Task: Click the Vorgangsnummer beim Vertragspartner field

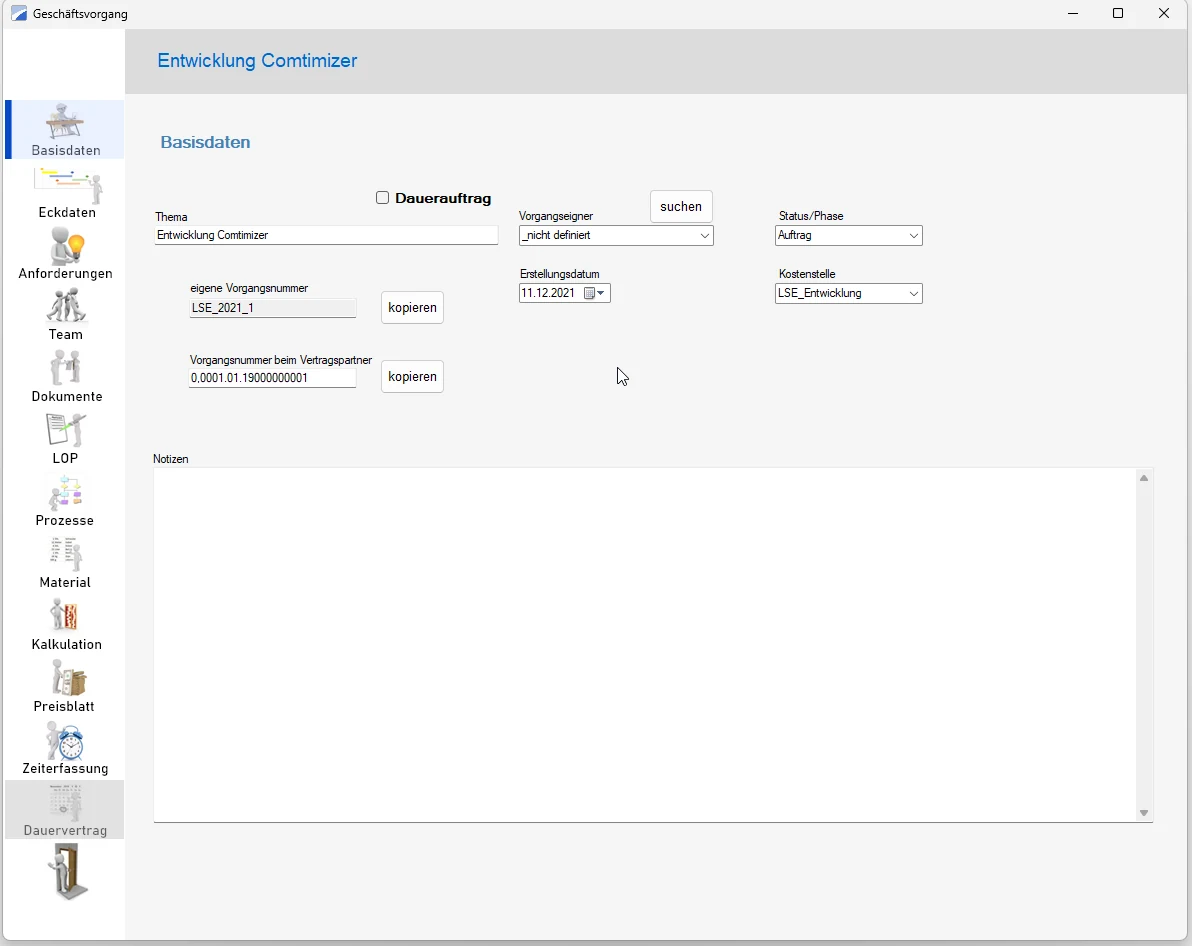Action: pos(272,377)
